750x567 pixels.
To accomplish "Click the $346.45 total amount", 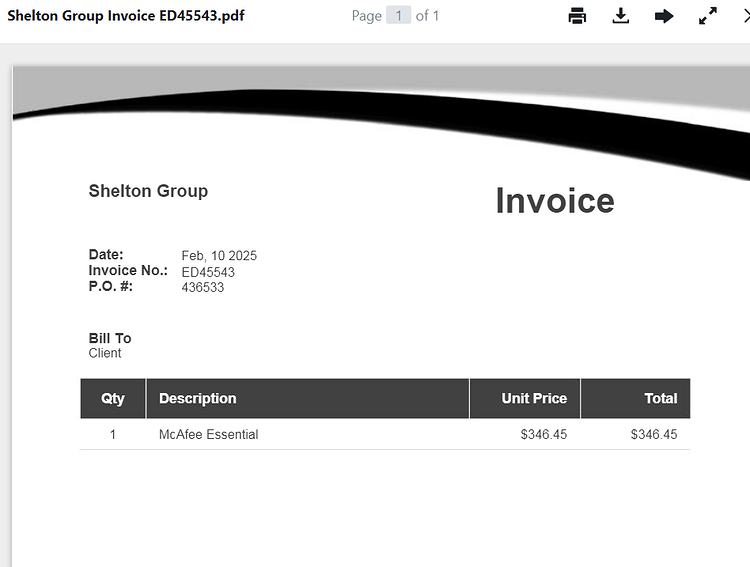I will (654, 434).
